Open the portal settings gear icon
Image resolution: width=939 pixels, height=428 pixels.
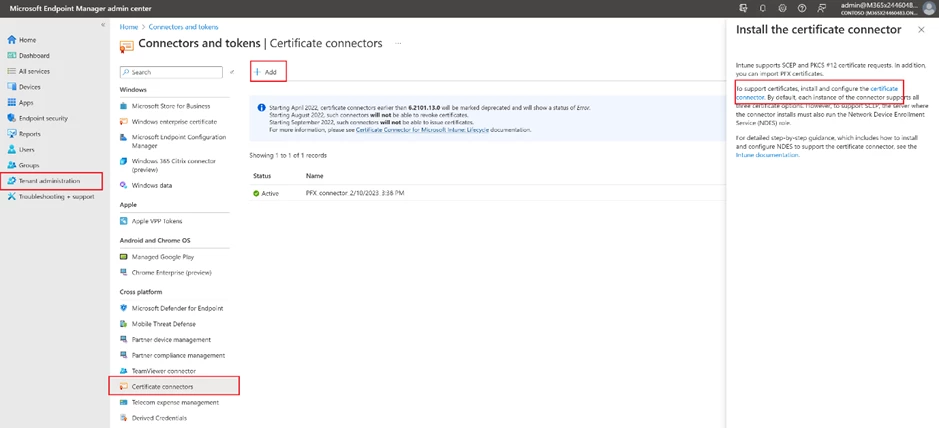[782, 8]
